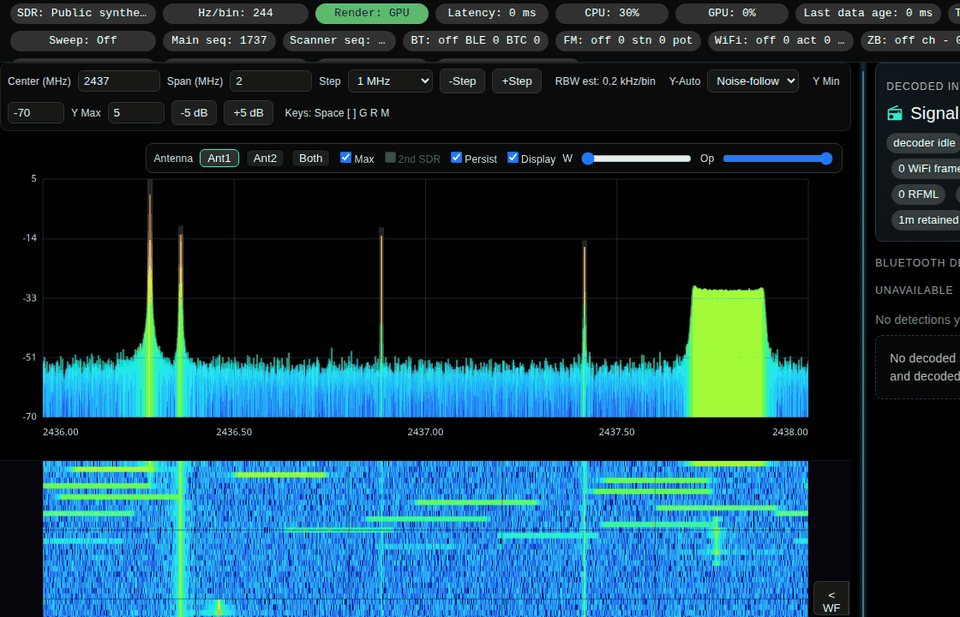The width and height of the screenshot is (960, 617).
Task: Click the Span (MHz) input field
Action: click(x=271, y=81)
